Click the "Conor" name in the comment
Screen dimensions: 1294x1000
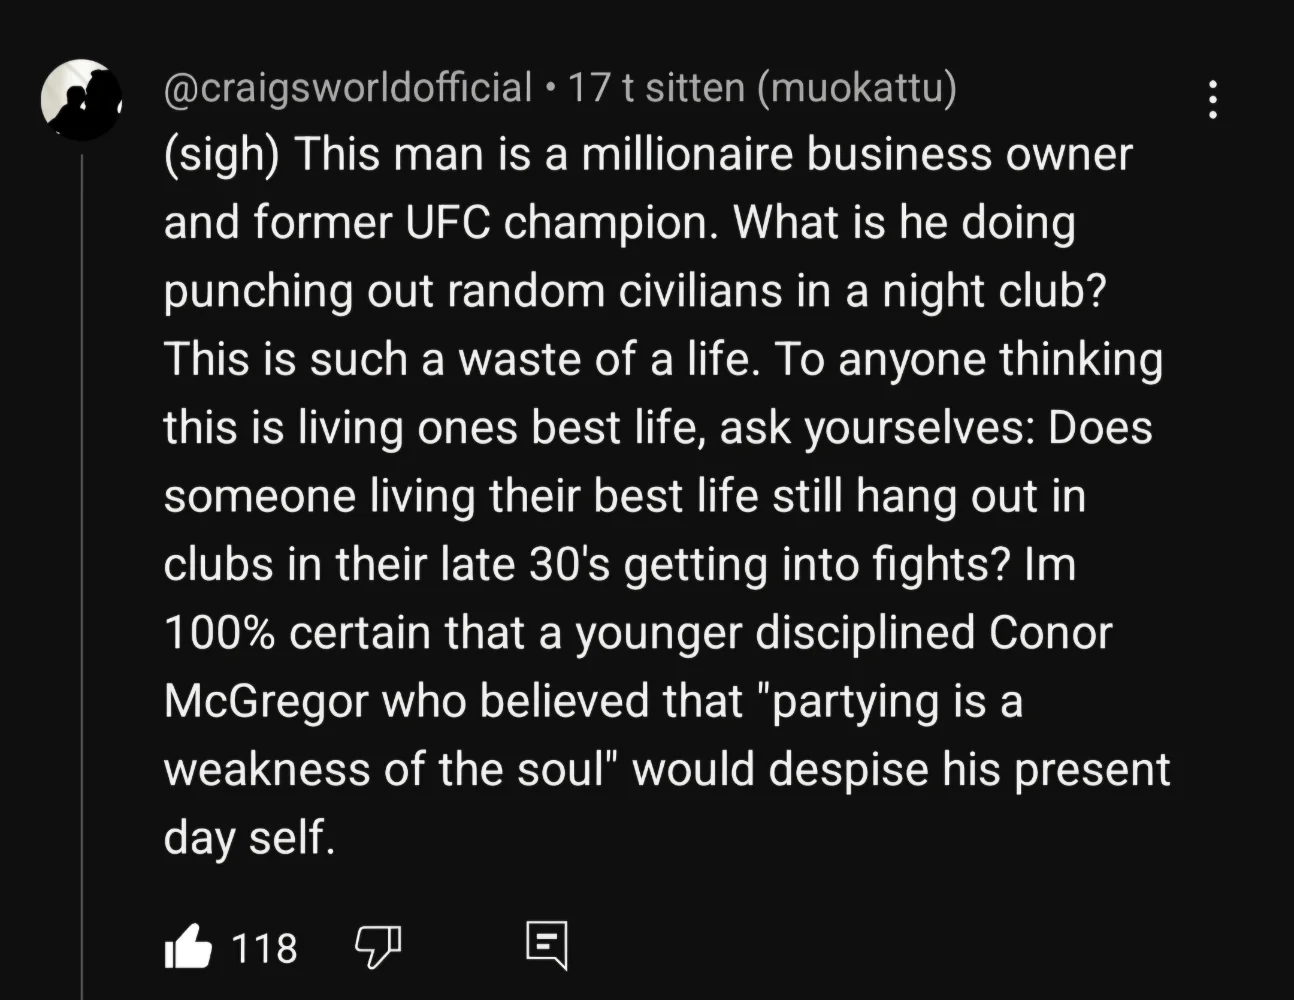point(1050,633)
